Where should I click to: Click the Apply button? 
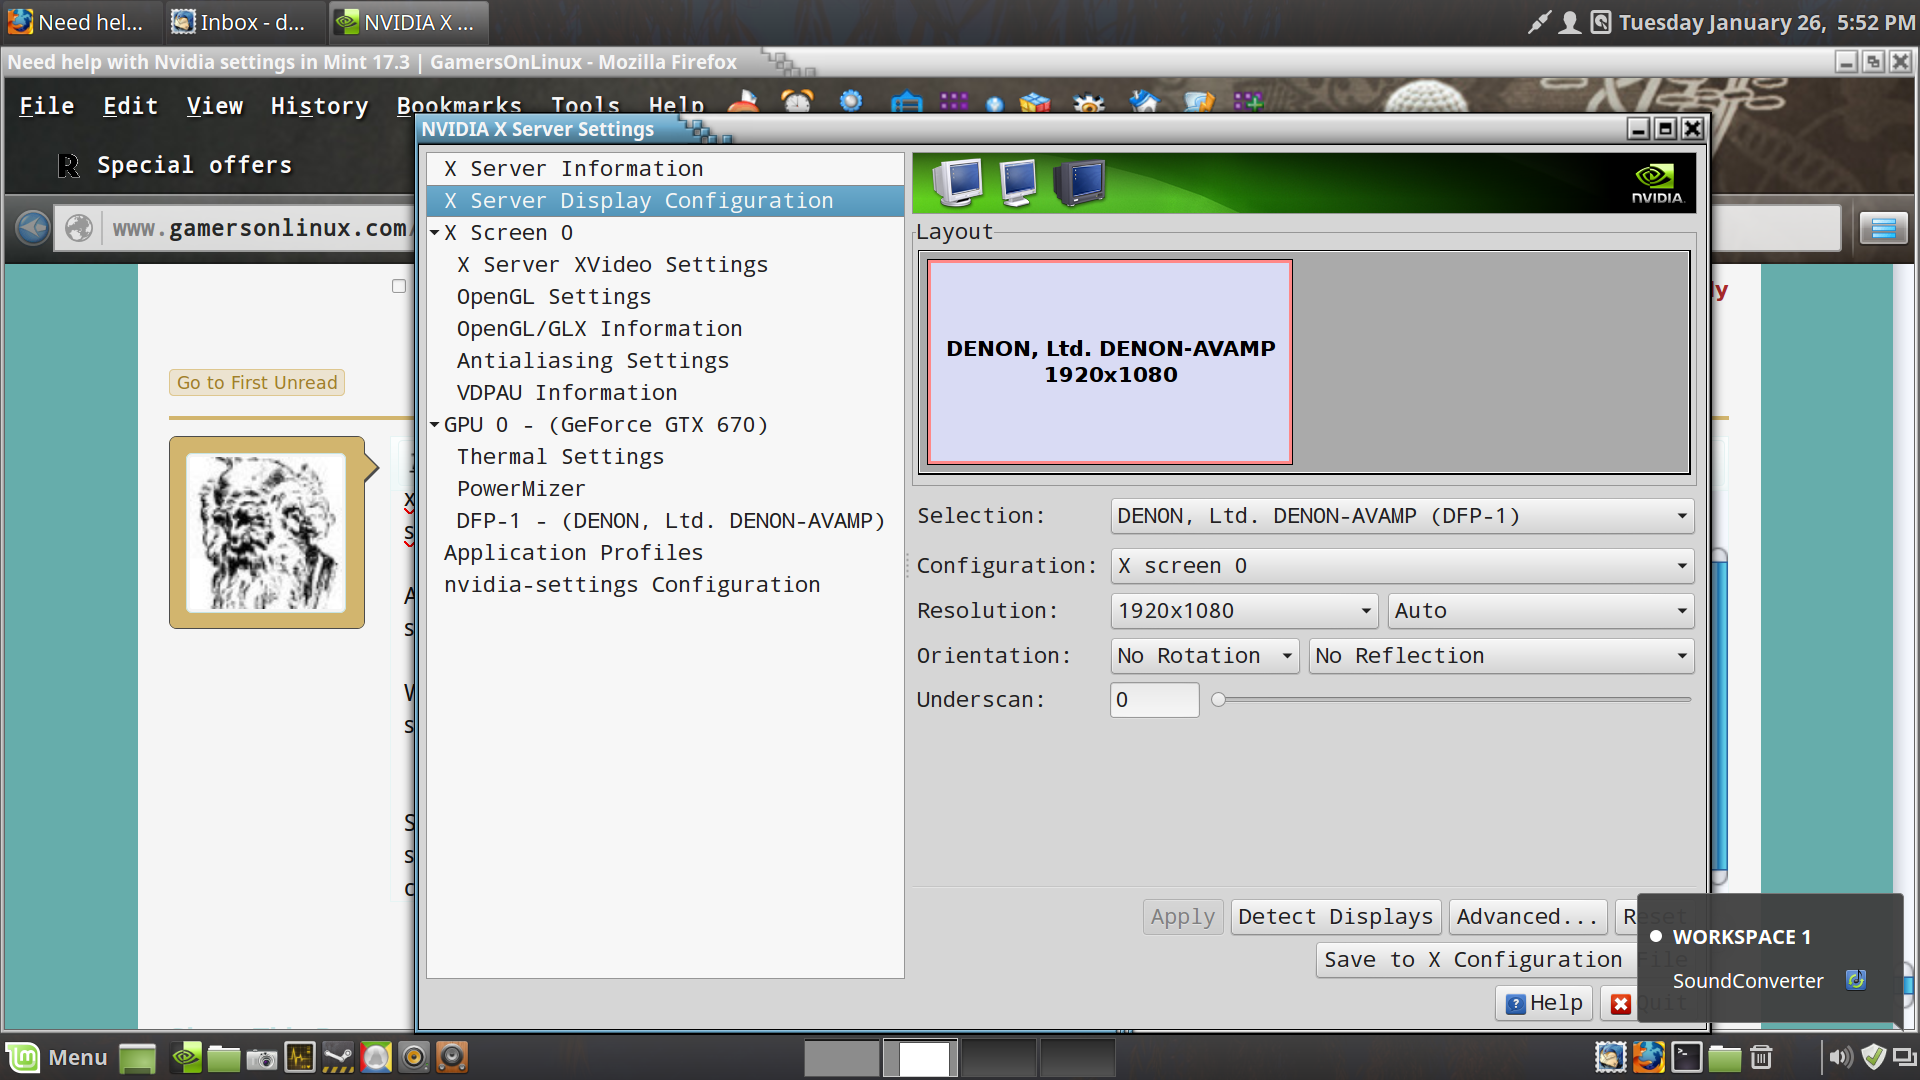point(1182,917)
